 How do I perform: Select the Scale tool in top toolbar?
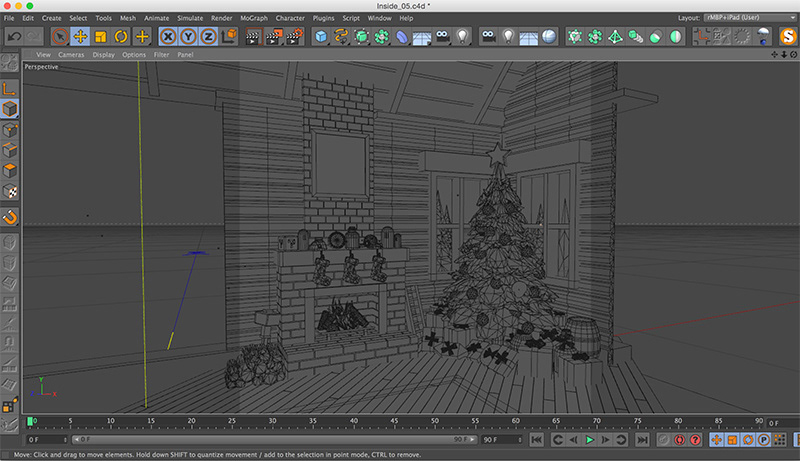click(x=101, y=37)
